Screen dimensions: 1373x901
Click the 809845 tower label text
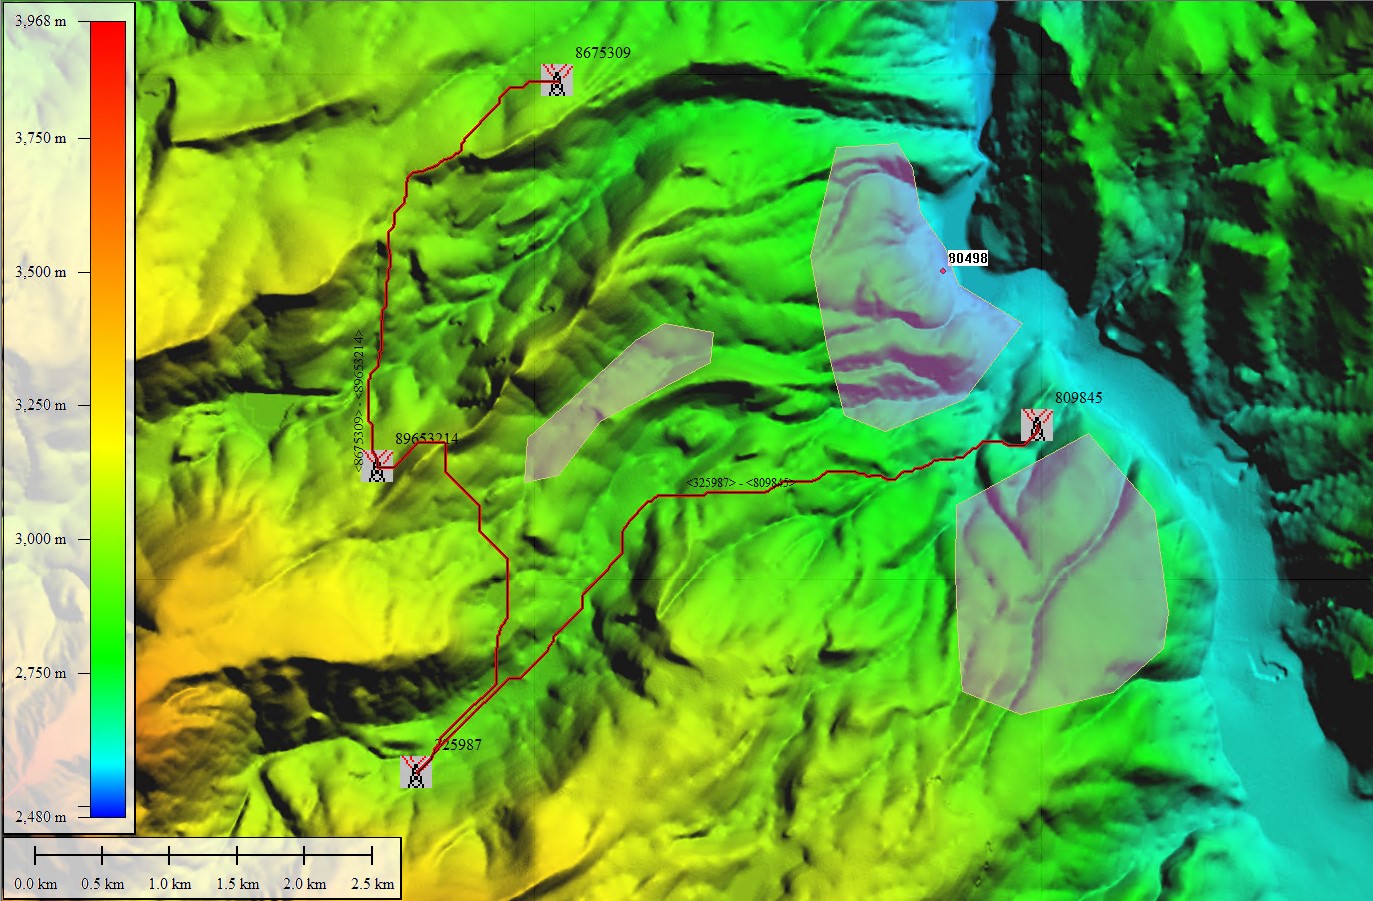pos(1079,397)
